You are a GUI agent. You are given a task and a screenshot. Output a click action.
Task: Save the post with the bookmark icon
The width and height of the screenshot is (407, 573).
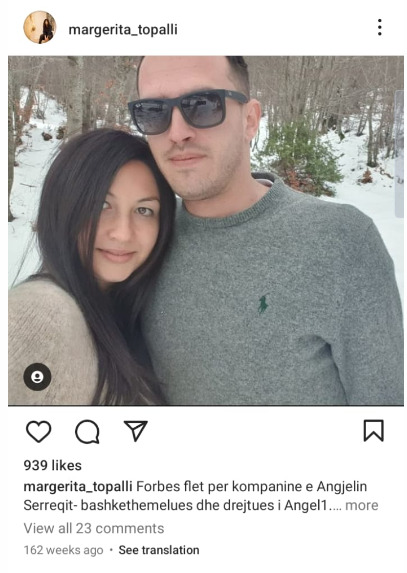click(x=373, y=430)
